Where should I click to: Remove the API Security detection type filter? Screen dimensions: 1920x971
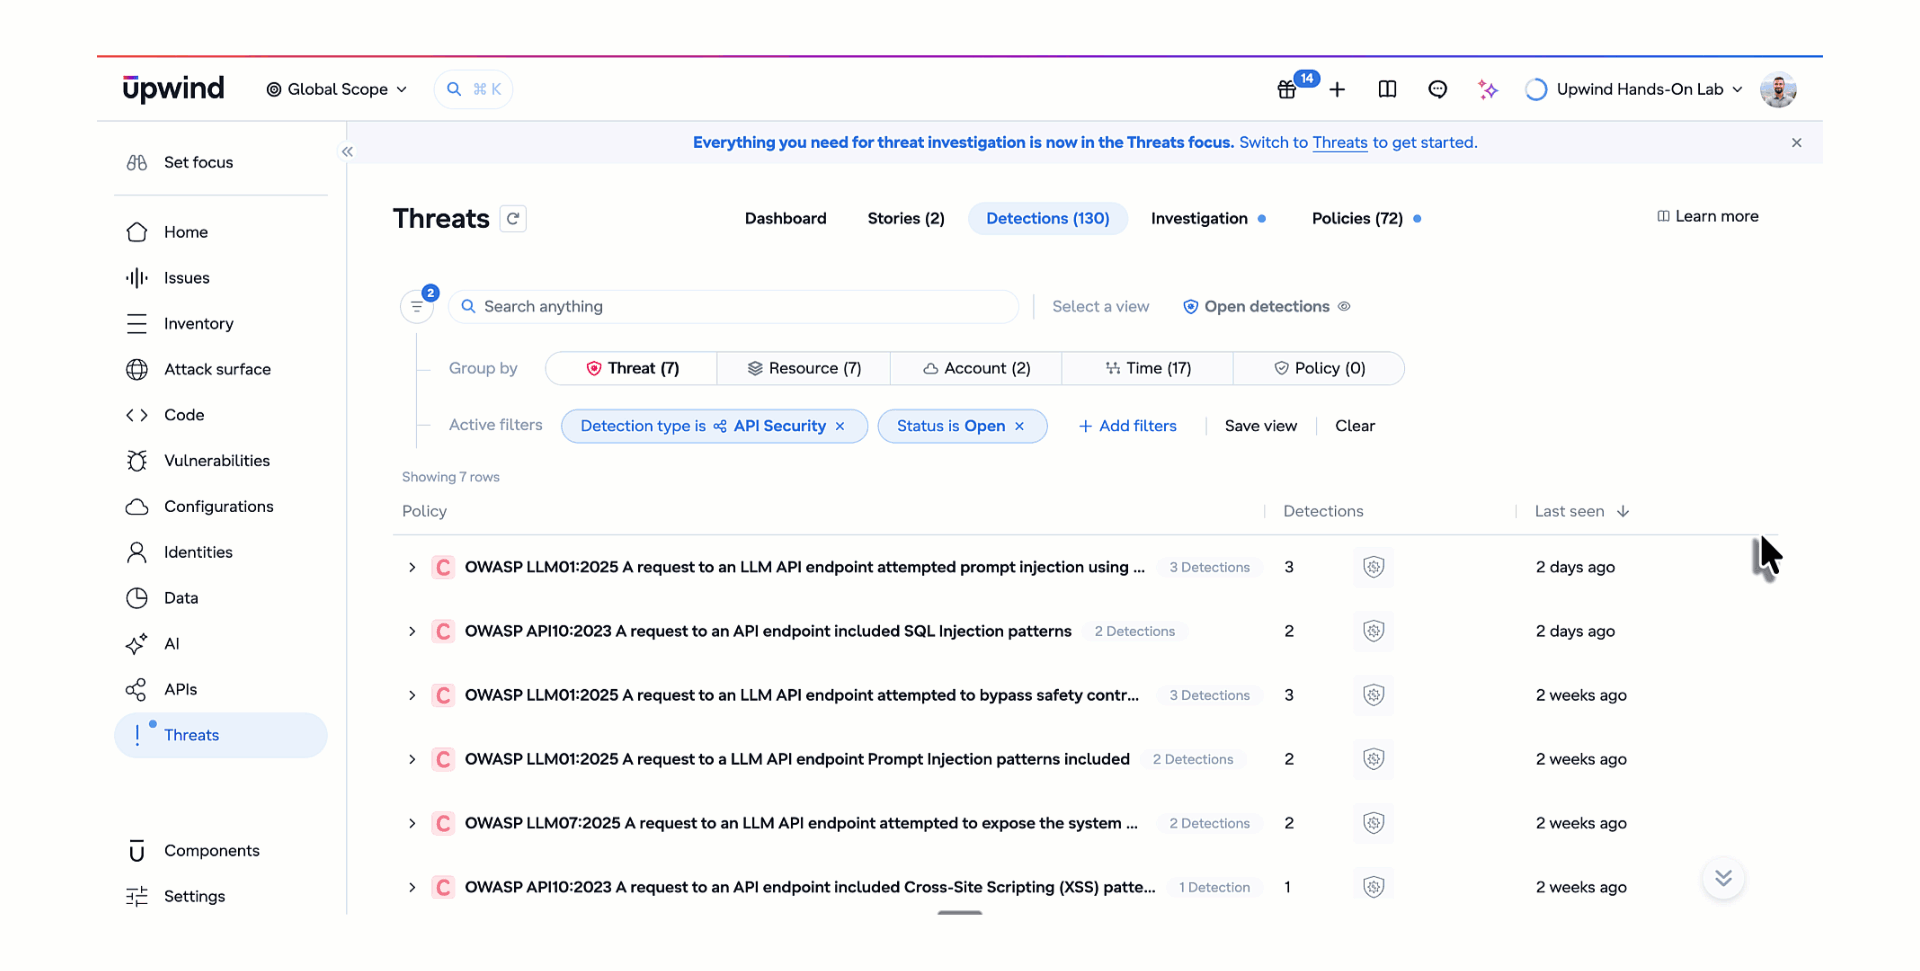coord(840,426)
